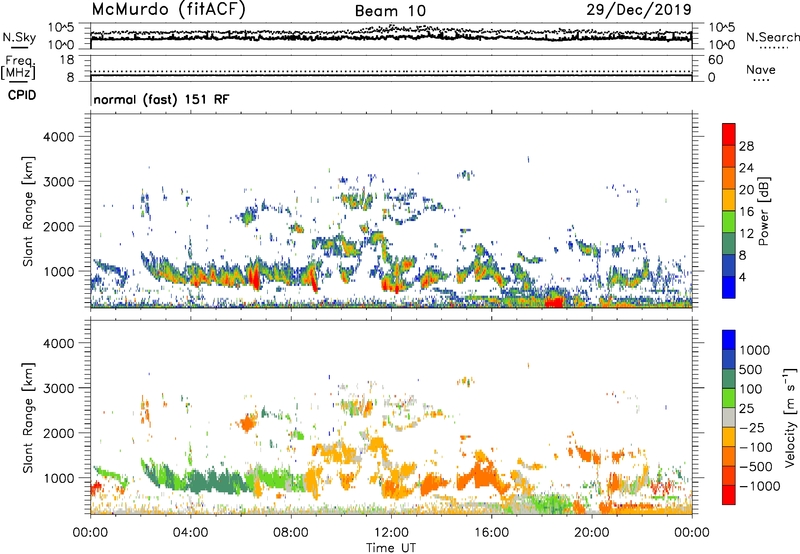
Task: Click the 3000 tick on power panel axis
Action: [58, 182]
